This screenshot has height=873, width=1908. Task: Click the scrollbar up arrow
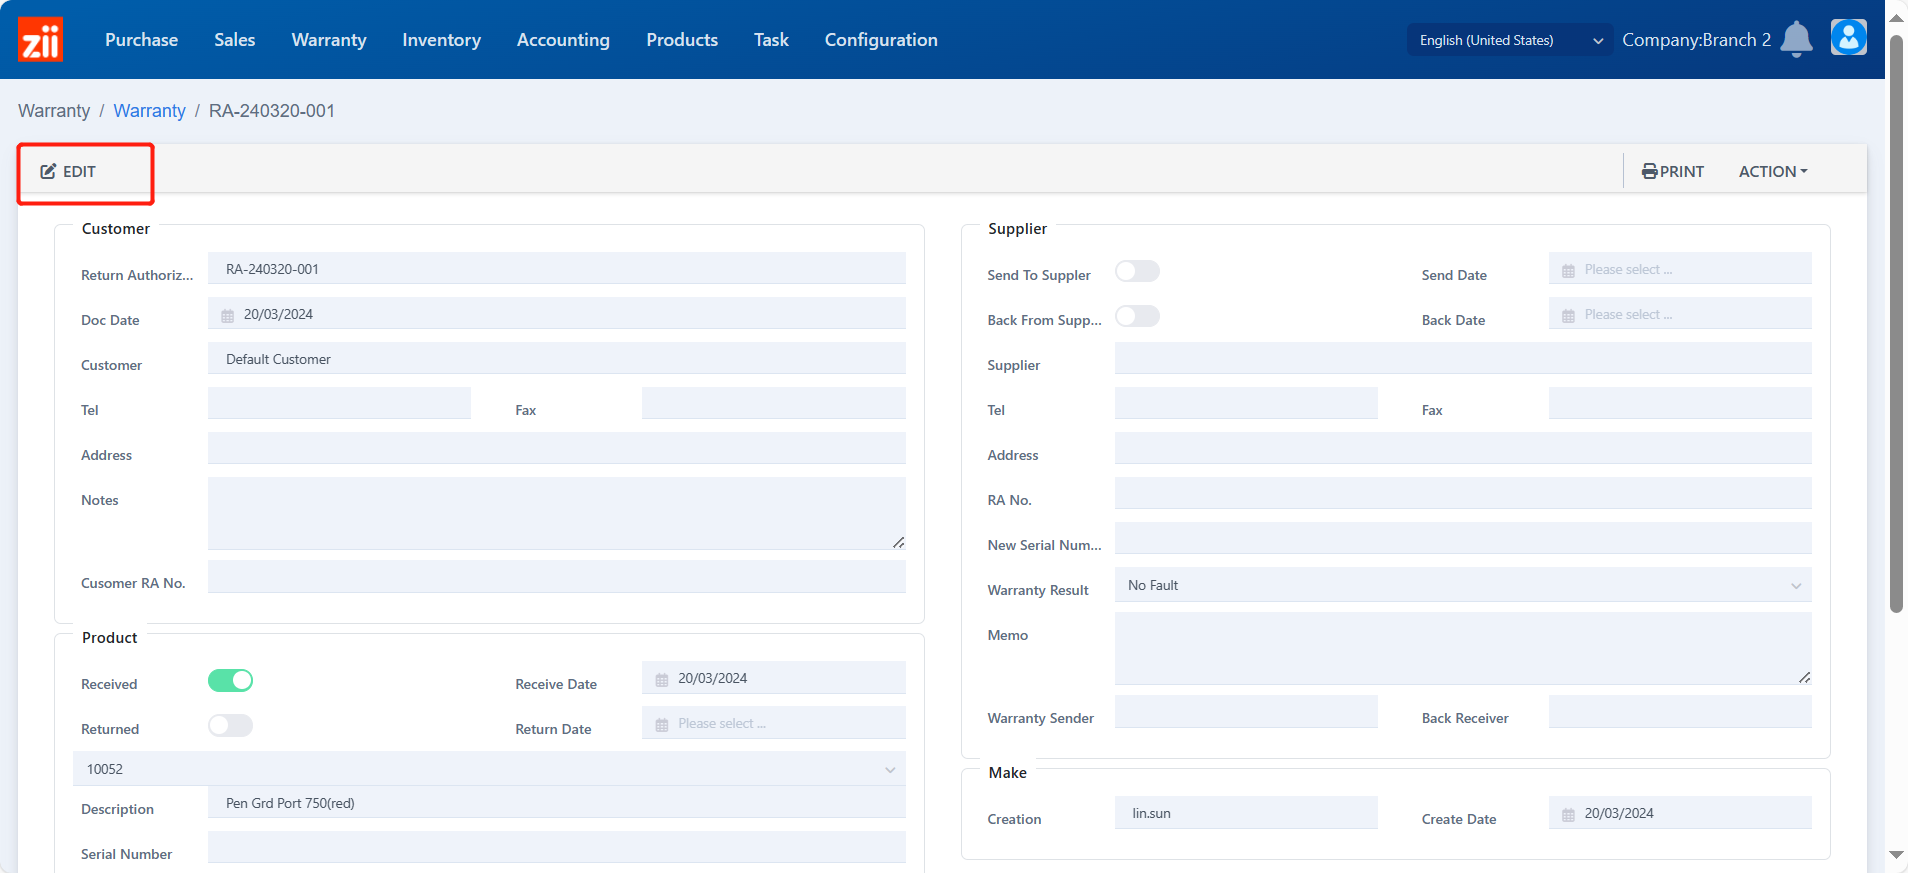click(1896, 17)
